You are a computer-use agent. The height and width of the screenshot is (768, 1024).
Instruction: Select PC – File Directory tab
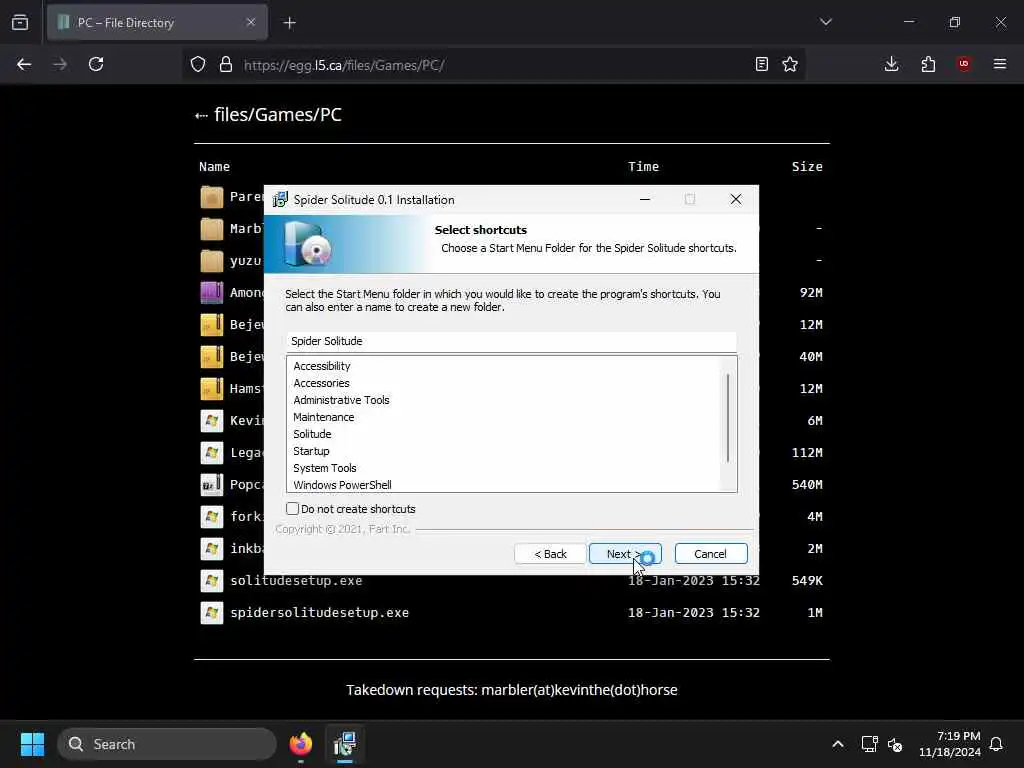pyautogui.click(x=157, y=23)
